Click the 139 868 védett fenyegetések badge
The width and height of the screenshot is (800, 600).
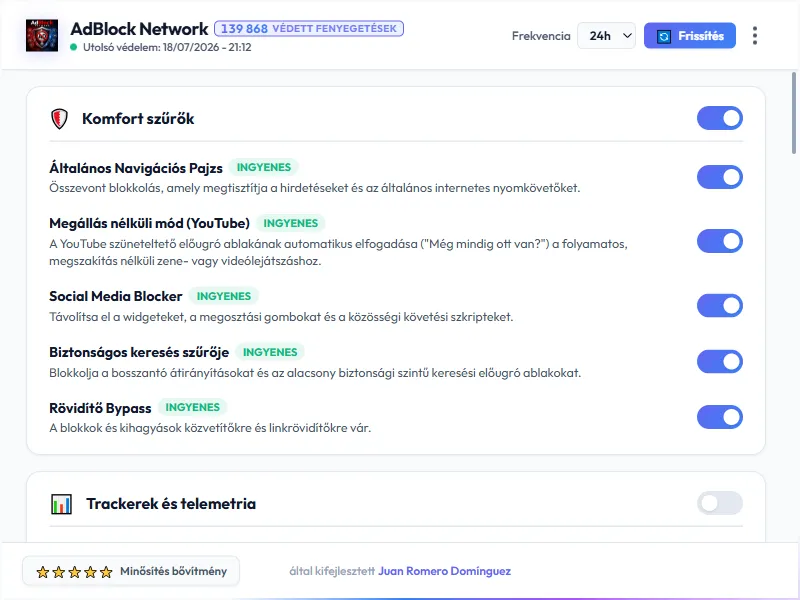click(x=309, y=29)
